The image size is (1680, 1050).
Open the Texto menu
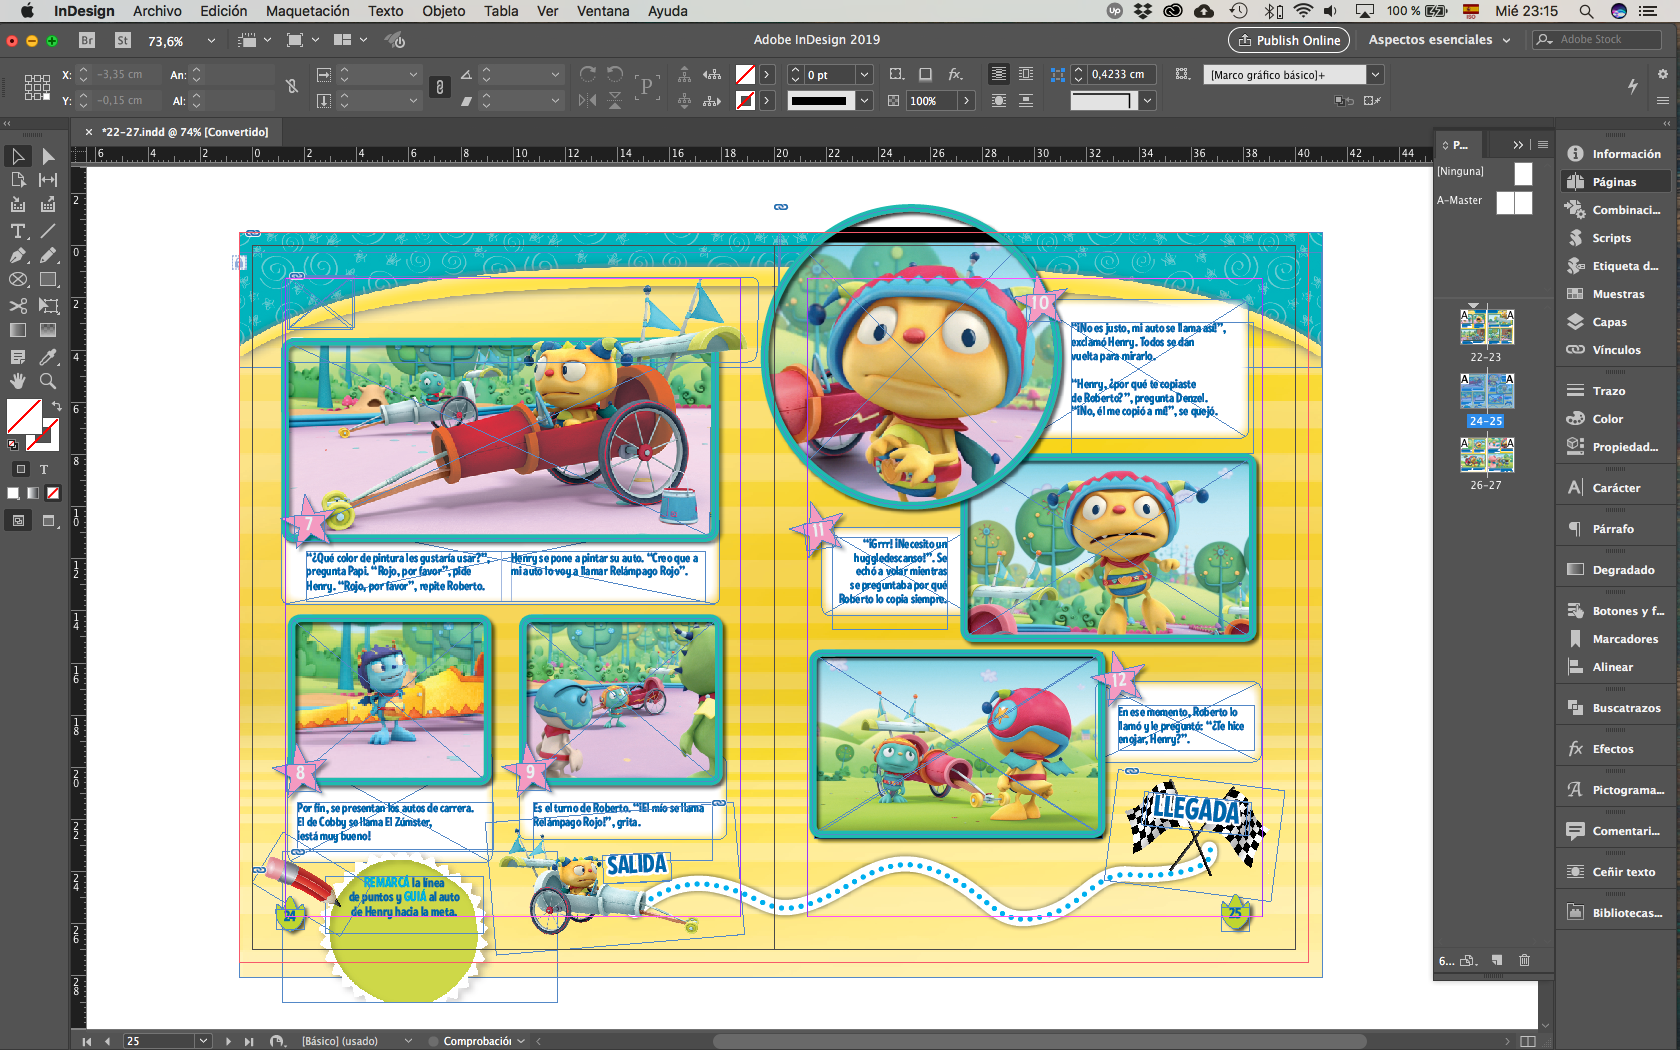click(385, 11)
